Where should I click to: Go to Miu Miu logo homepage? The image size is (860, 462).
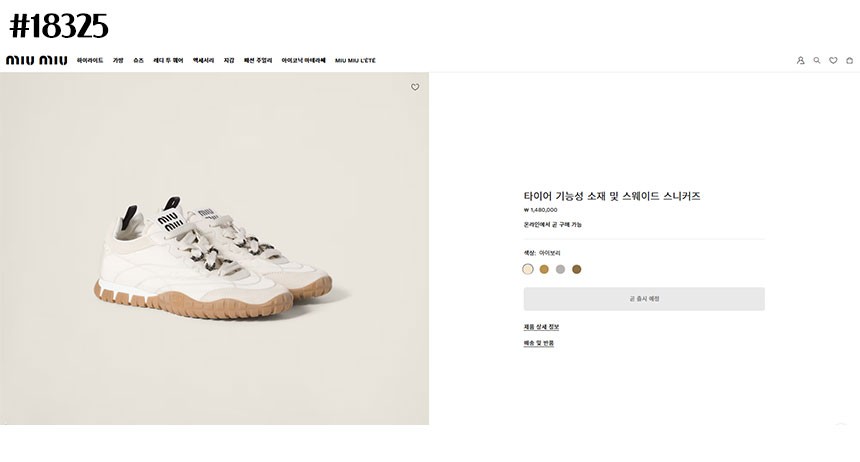36,60
